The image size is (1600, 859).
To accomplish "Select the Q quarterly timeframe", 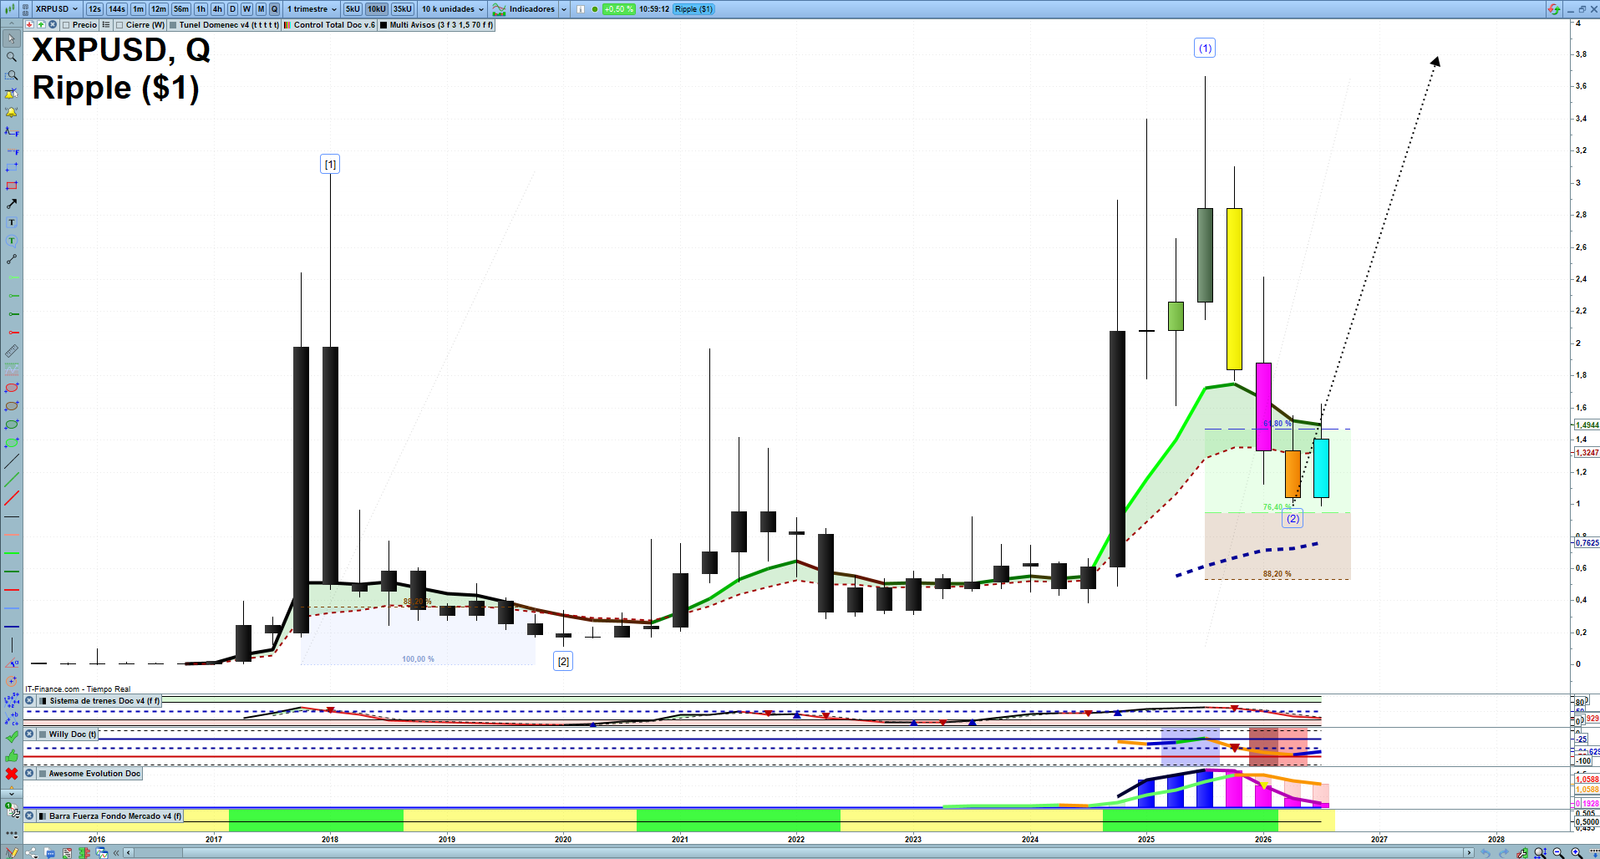I will [274, 9].
